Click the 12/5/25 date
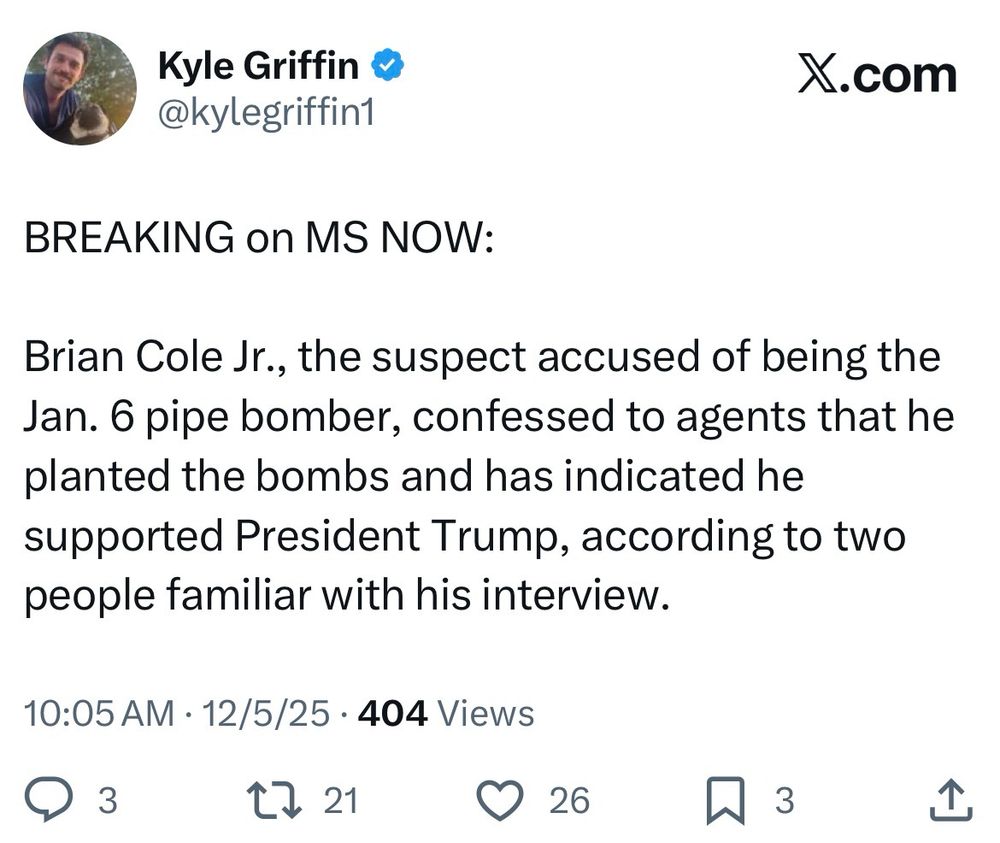 pyautogui.click(x=265, y=714)
